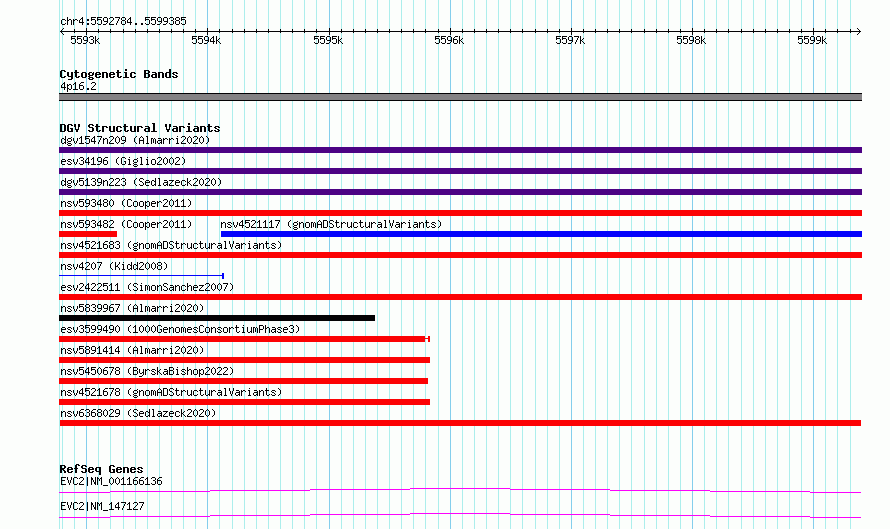Select the purple bar under dgv1547n209
Image resolution: width=890 pixels, height=529 pixels.
click(x=460, y=150)
